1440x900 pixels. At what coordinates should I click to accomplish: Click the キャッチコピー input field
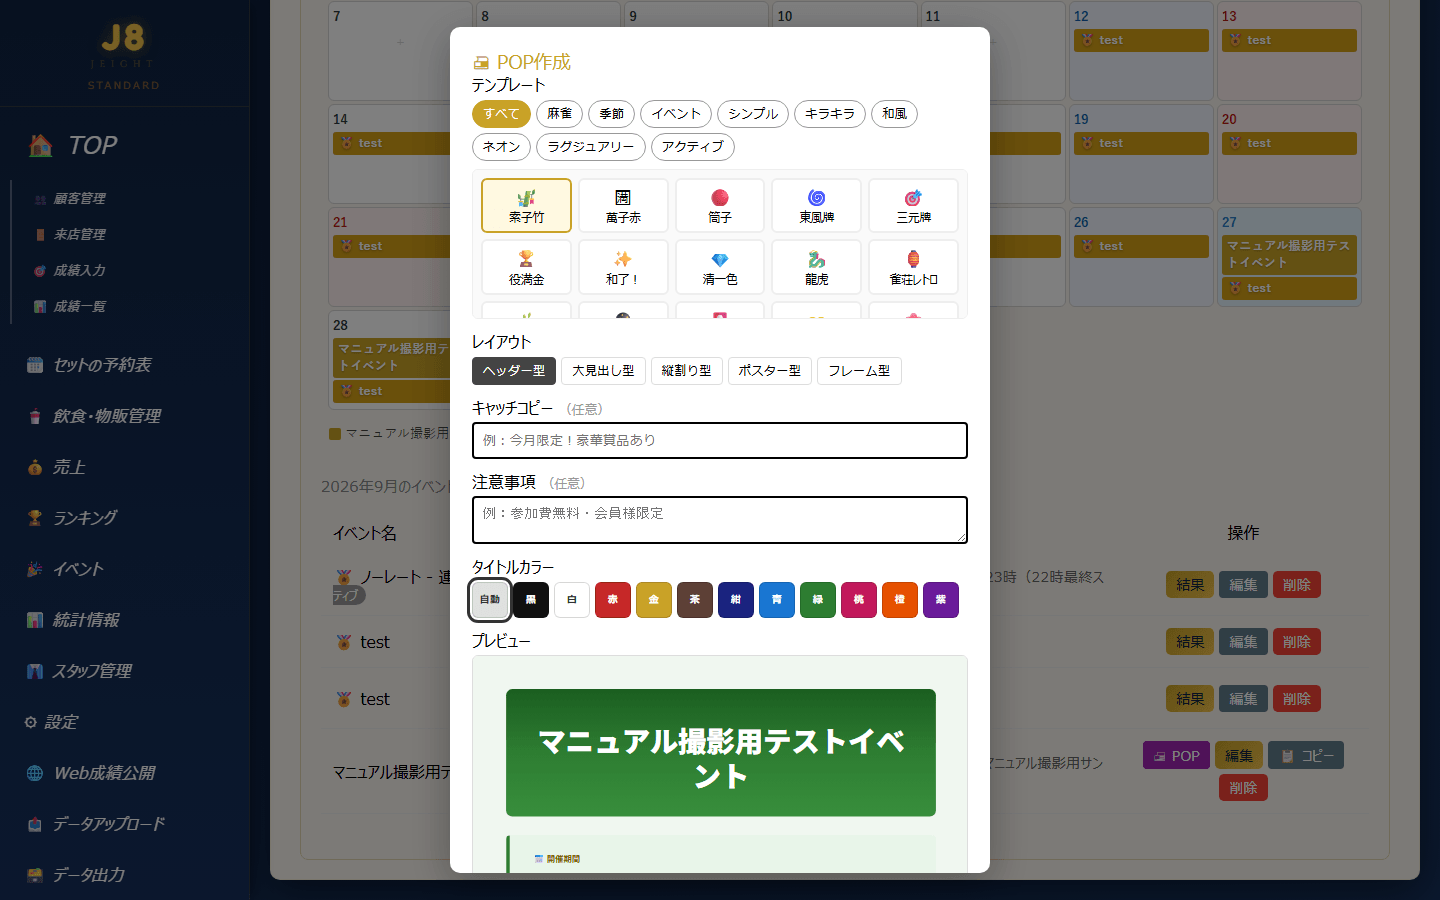click(720, 441)
